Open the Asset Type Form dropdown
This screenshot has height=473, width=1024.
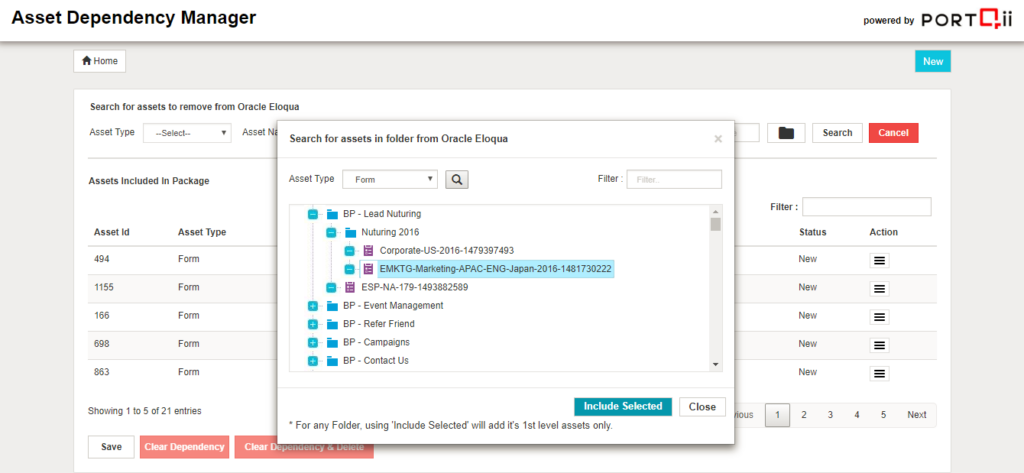pyautogui.click(x=389, y=179)
